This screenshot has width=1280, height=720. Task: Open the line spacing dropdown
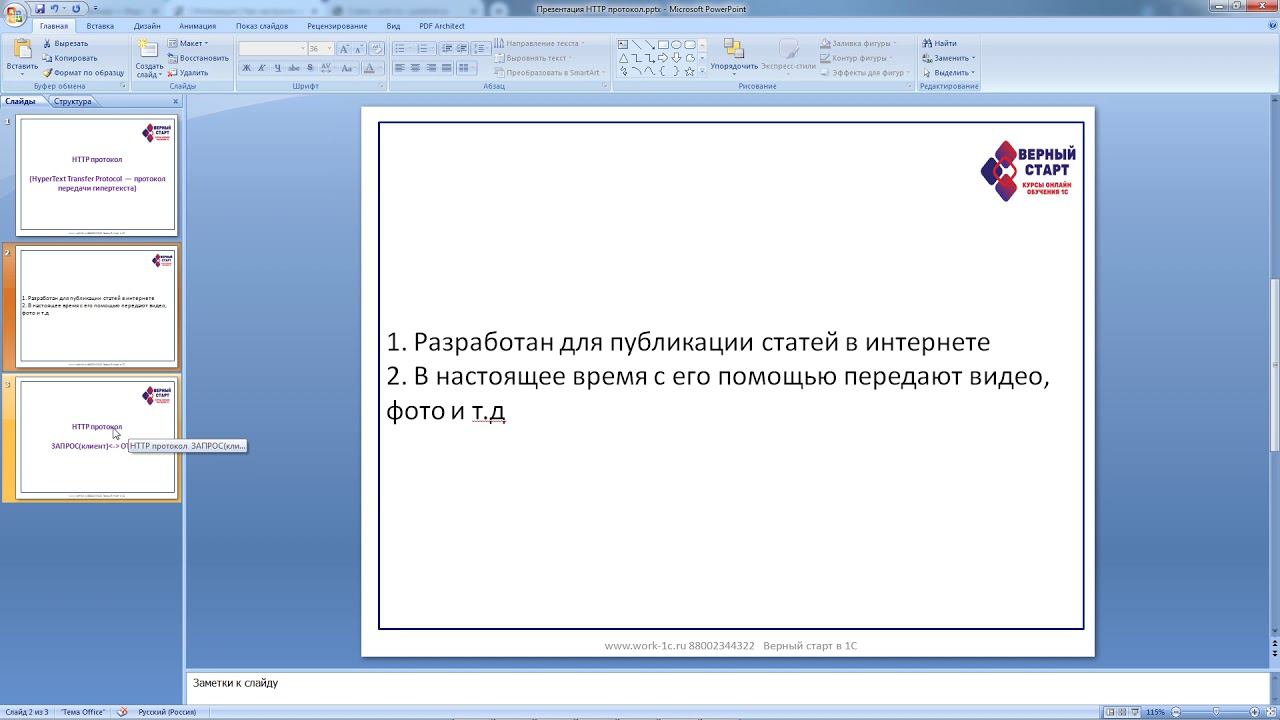481,48
